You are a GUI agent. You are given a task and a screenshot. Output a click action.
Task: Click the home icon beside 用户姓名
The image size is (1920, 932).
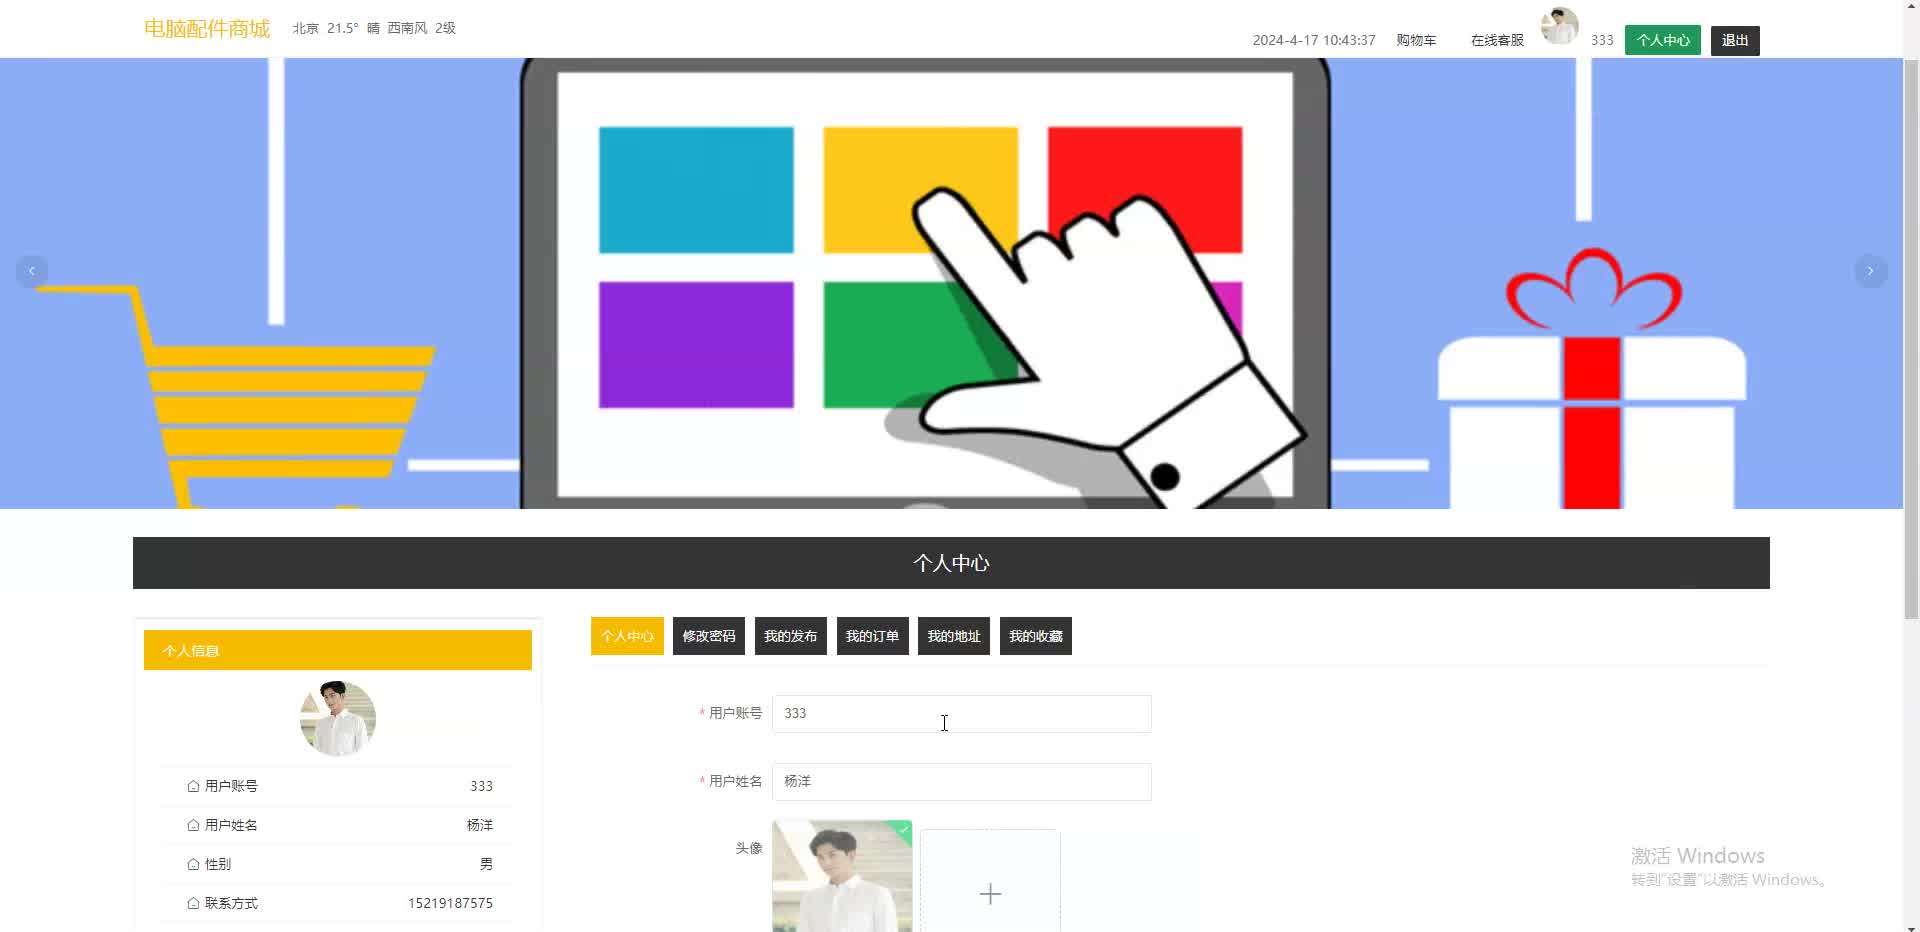point(193,825)
